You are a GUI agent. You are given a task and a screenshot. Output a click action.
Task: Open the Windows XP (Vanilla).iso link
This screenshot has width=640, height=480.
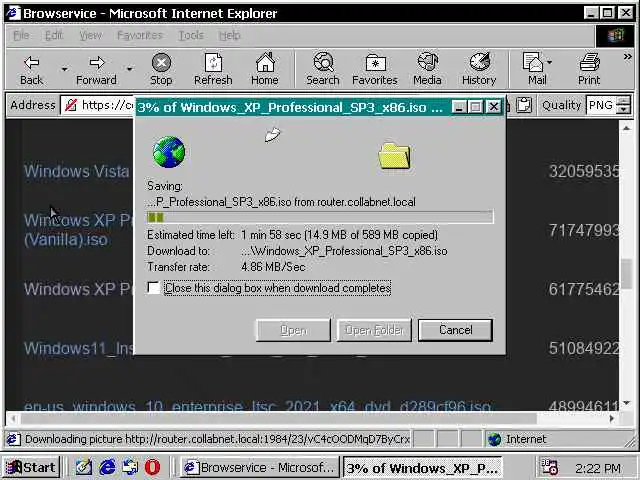tap(78, 230)
